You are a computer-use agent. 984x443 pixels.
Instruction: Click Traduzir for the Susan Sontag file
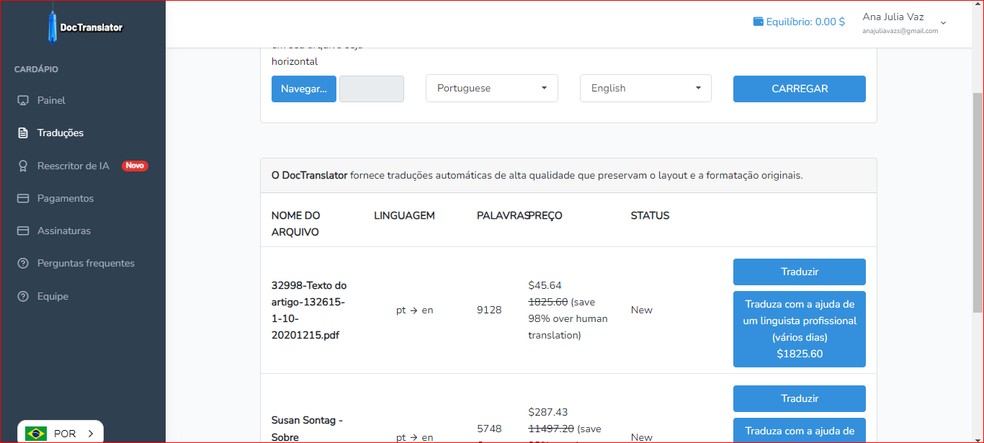click(800, 398)
